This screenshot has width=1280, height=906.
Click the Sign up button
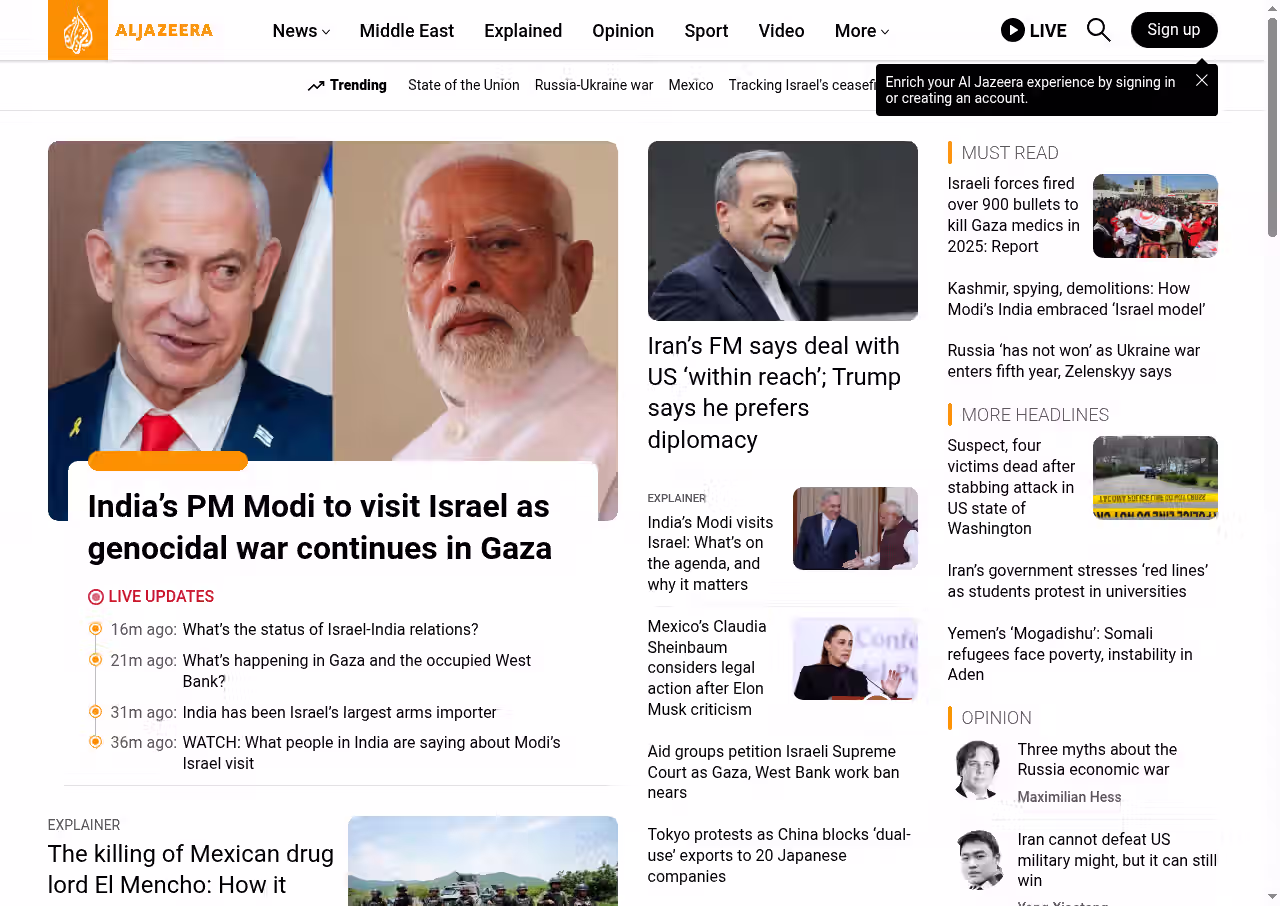[1174, 30]
